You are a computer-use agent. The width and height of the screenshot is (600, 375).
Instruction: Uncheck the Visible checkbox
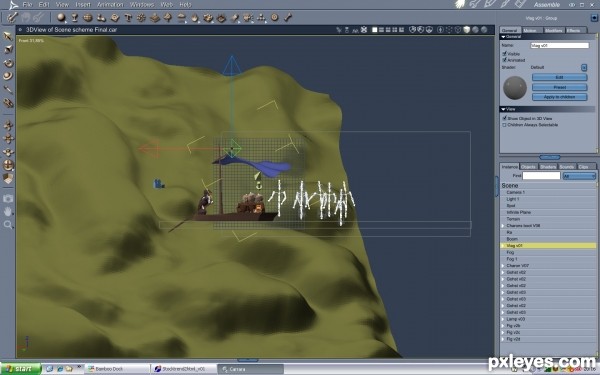point(504,54)
